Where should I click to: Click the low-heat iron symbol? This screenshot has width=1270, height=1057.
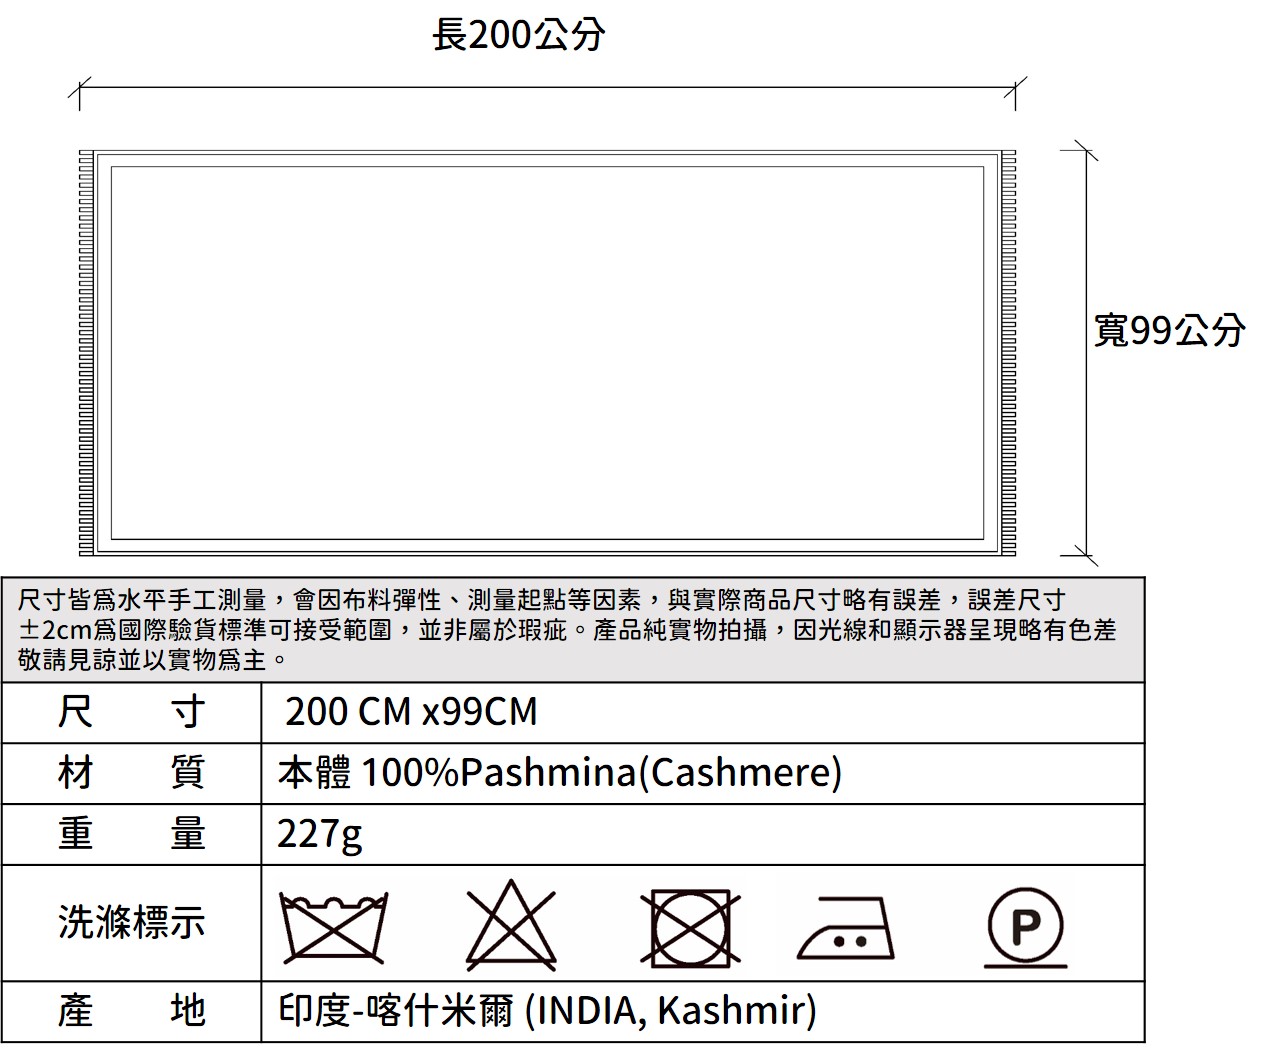(847, 928)
